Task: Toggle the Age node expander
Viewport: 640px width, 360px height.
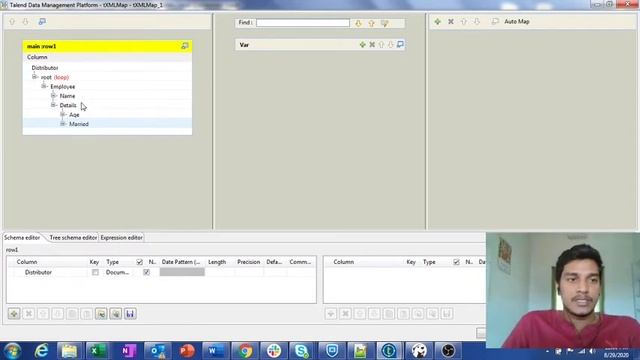Action: [63, 114]
